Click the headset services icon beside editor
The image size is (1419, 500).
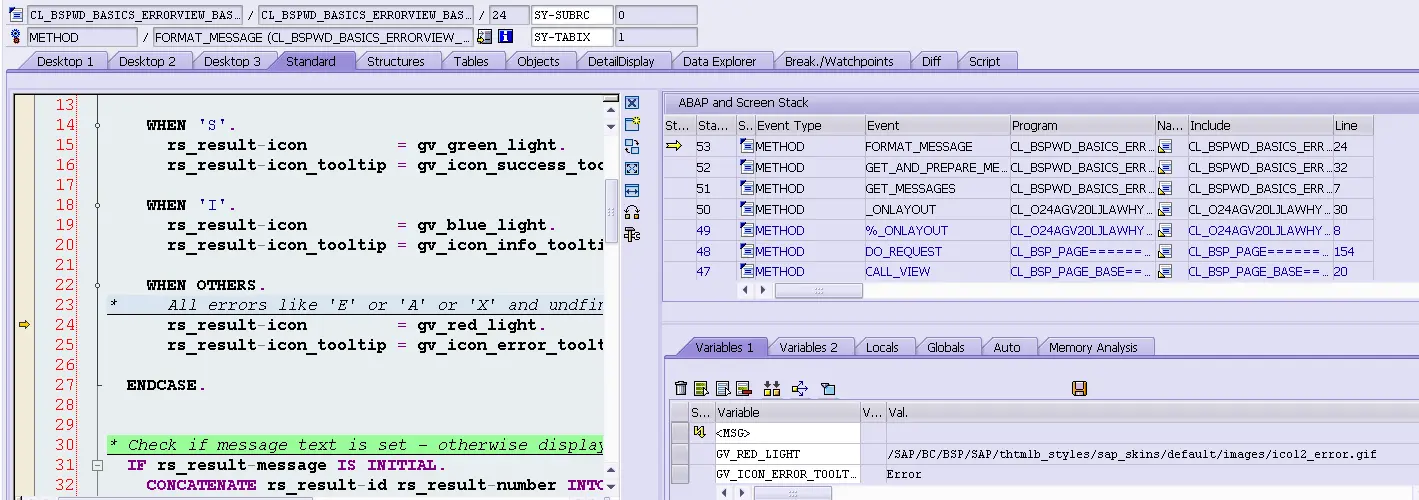coord(632,212)
